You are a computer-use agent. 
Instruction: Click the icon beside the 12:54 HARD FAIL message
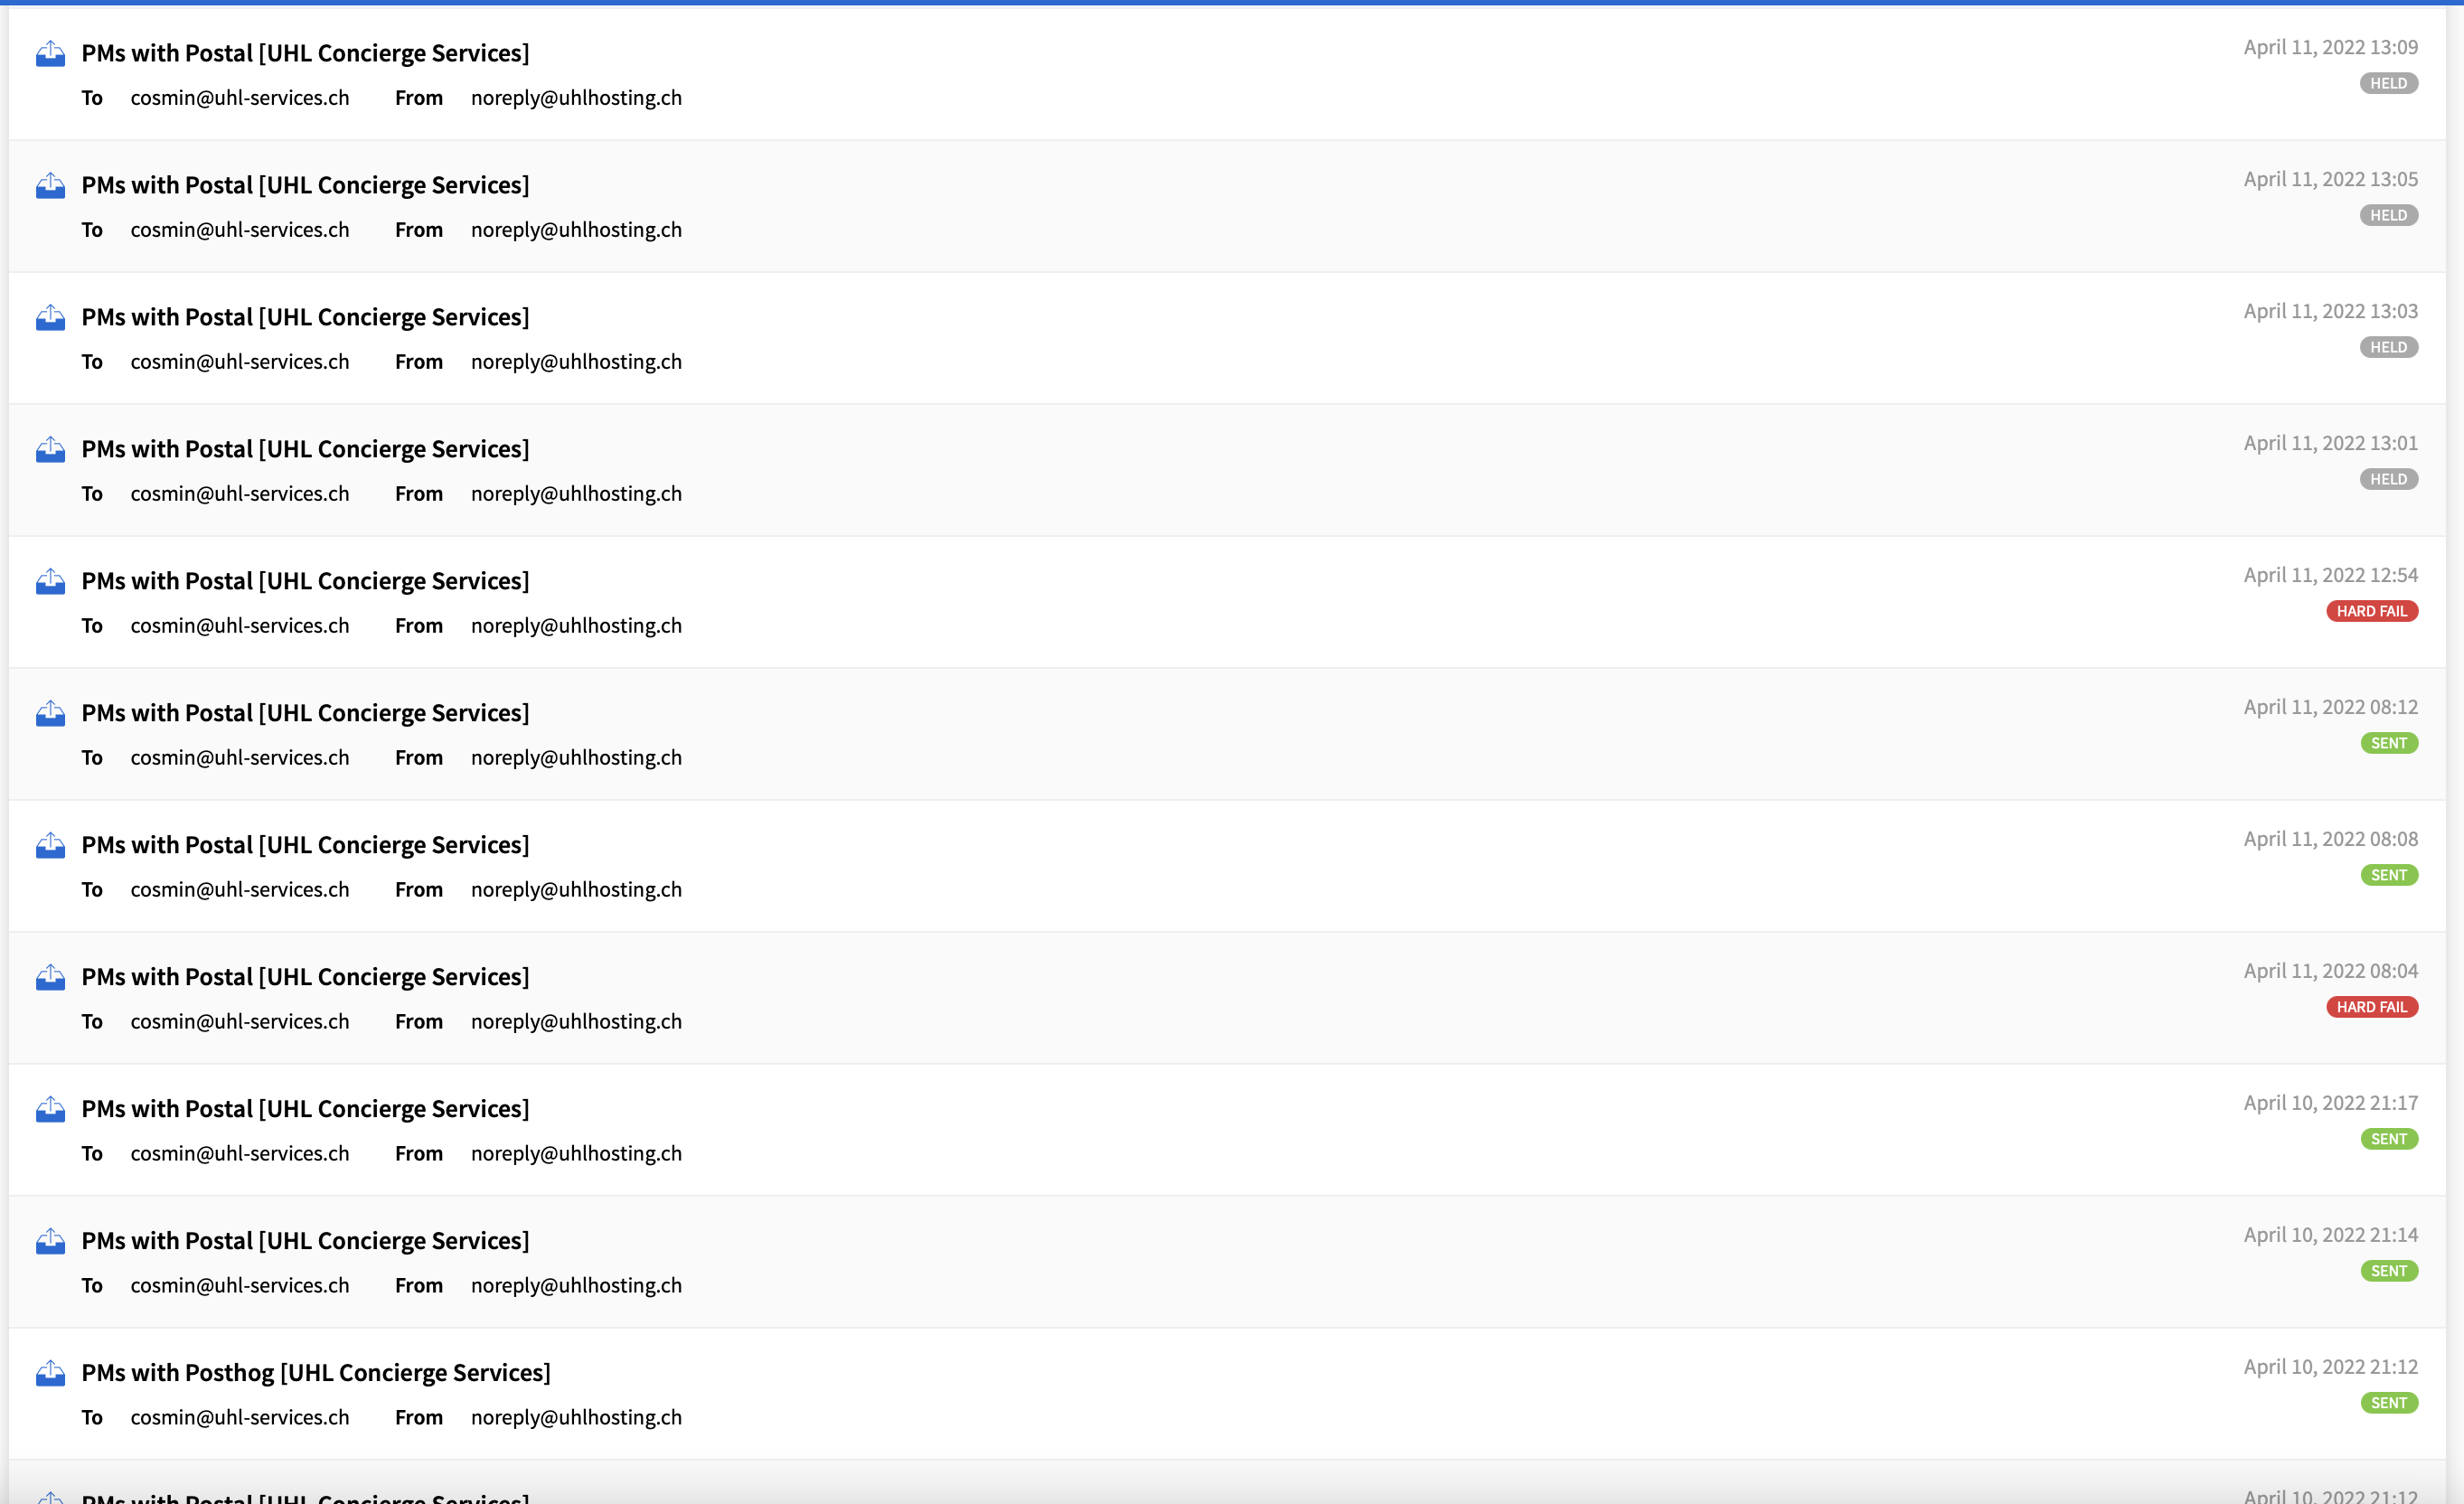point(50,581)
